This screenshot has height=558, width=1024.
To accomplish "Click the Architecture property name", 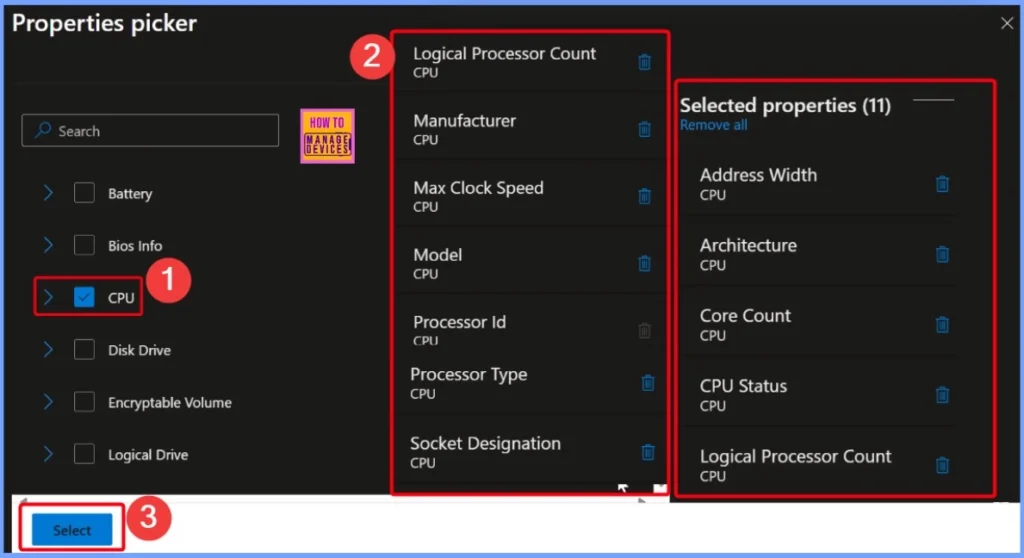I will [x=748, y=246].
